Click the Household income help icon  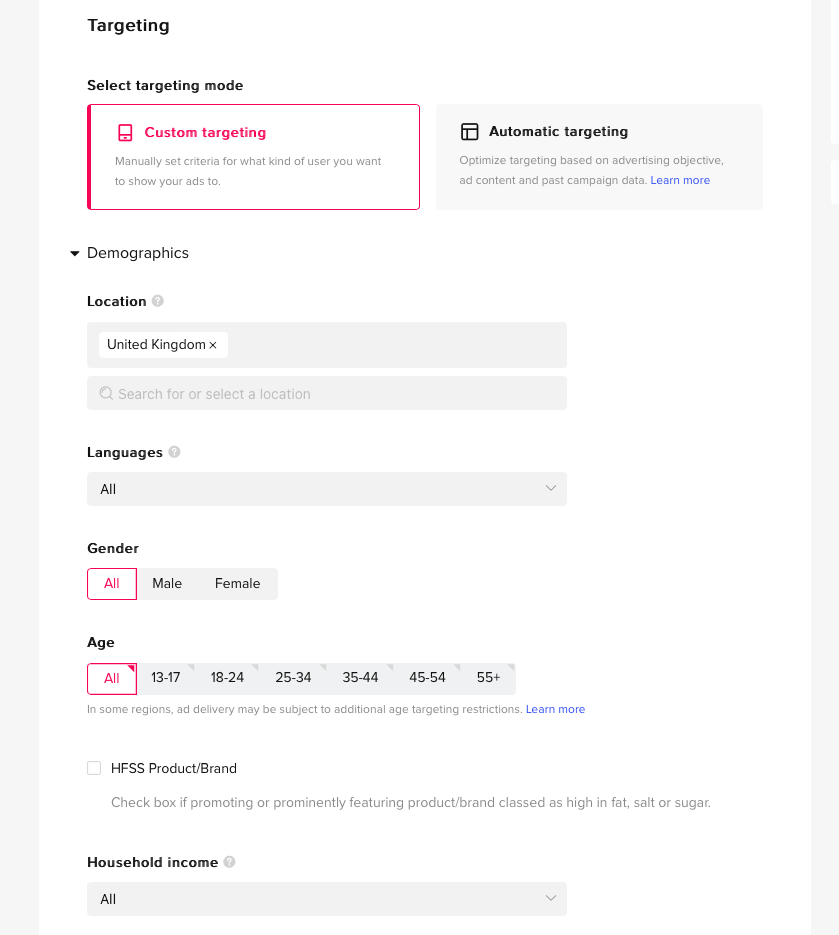[229, 862]
